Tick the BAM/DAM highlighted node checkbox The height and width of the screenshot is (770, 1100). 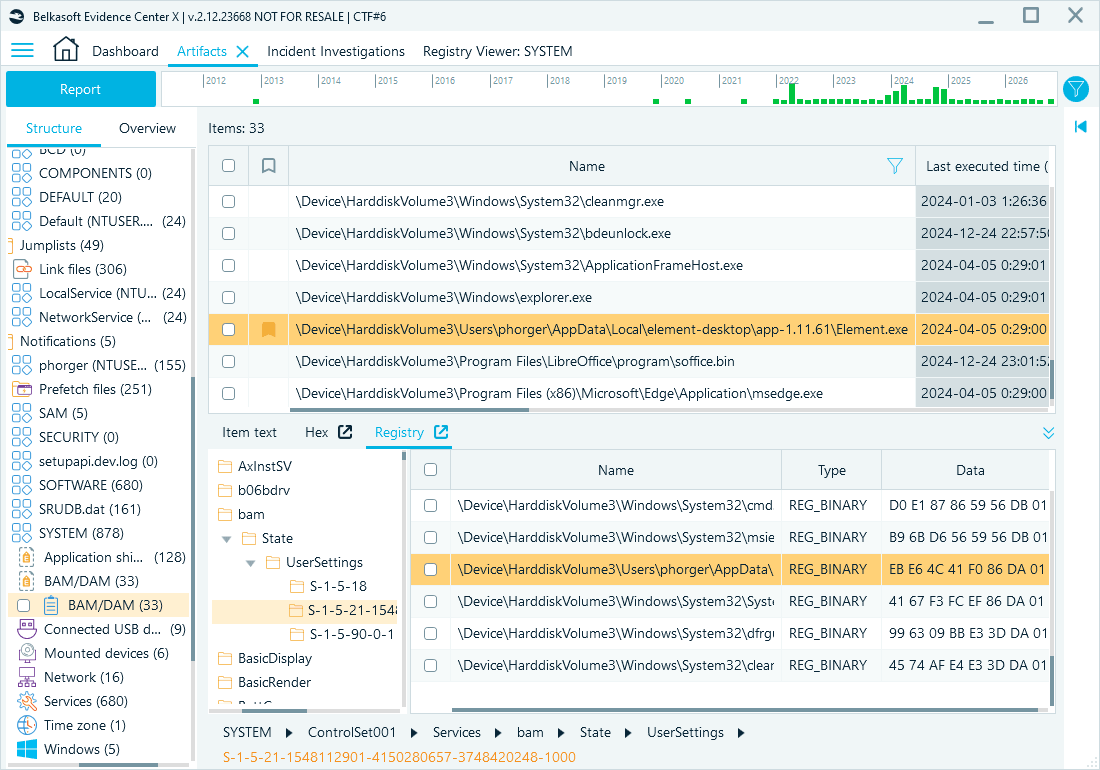coord(24,605)
